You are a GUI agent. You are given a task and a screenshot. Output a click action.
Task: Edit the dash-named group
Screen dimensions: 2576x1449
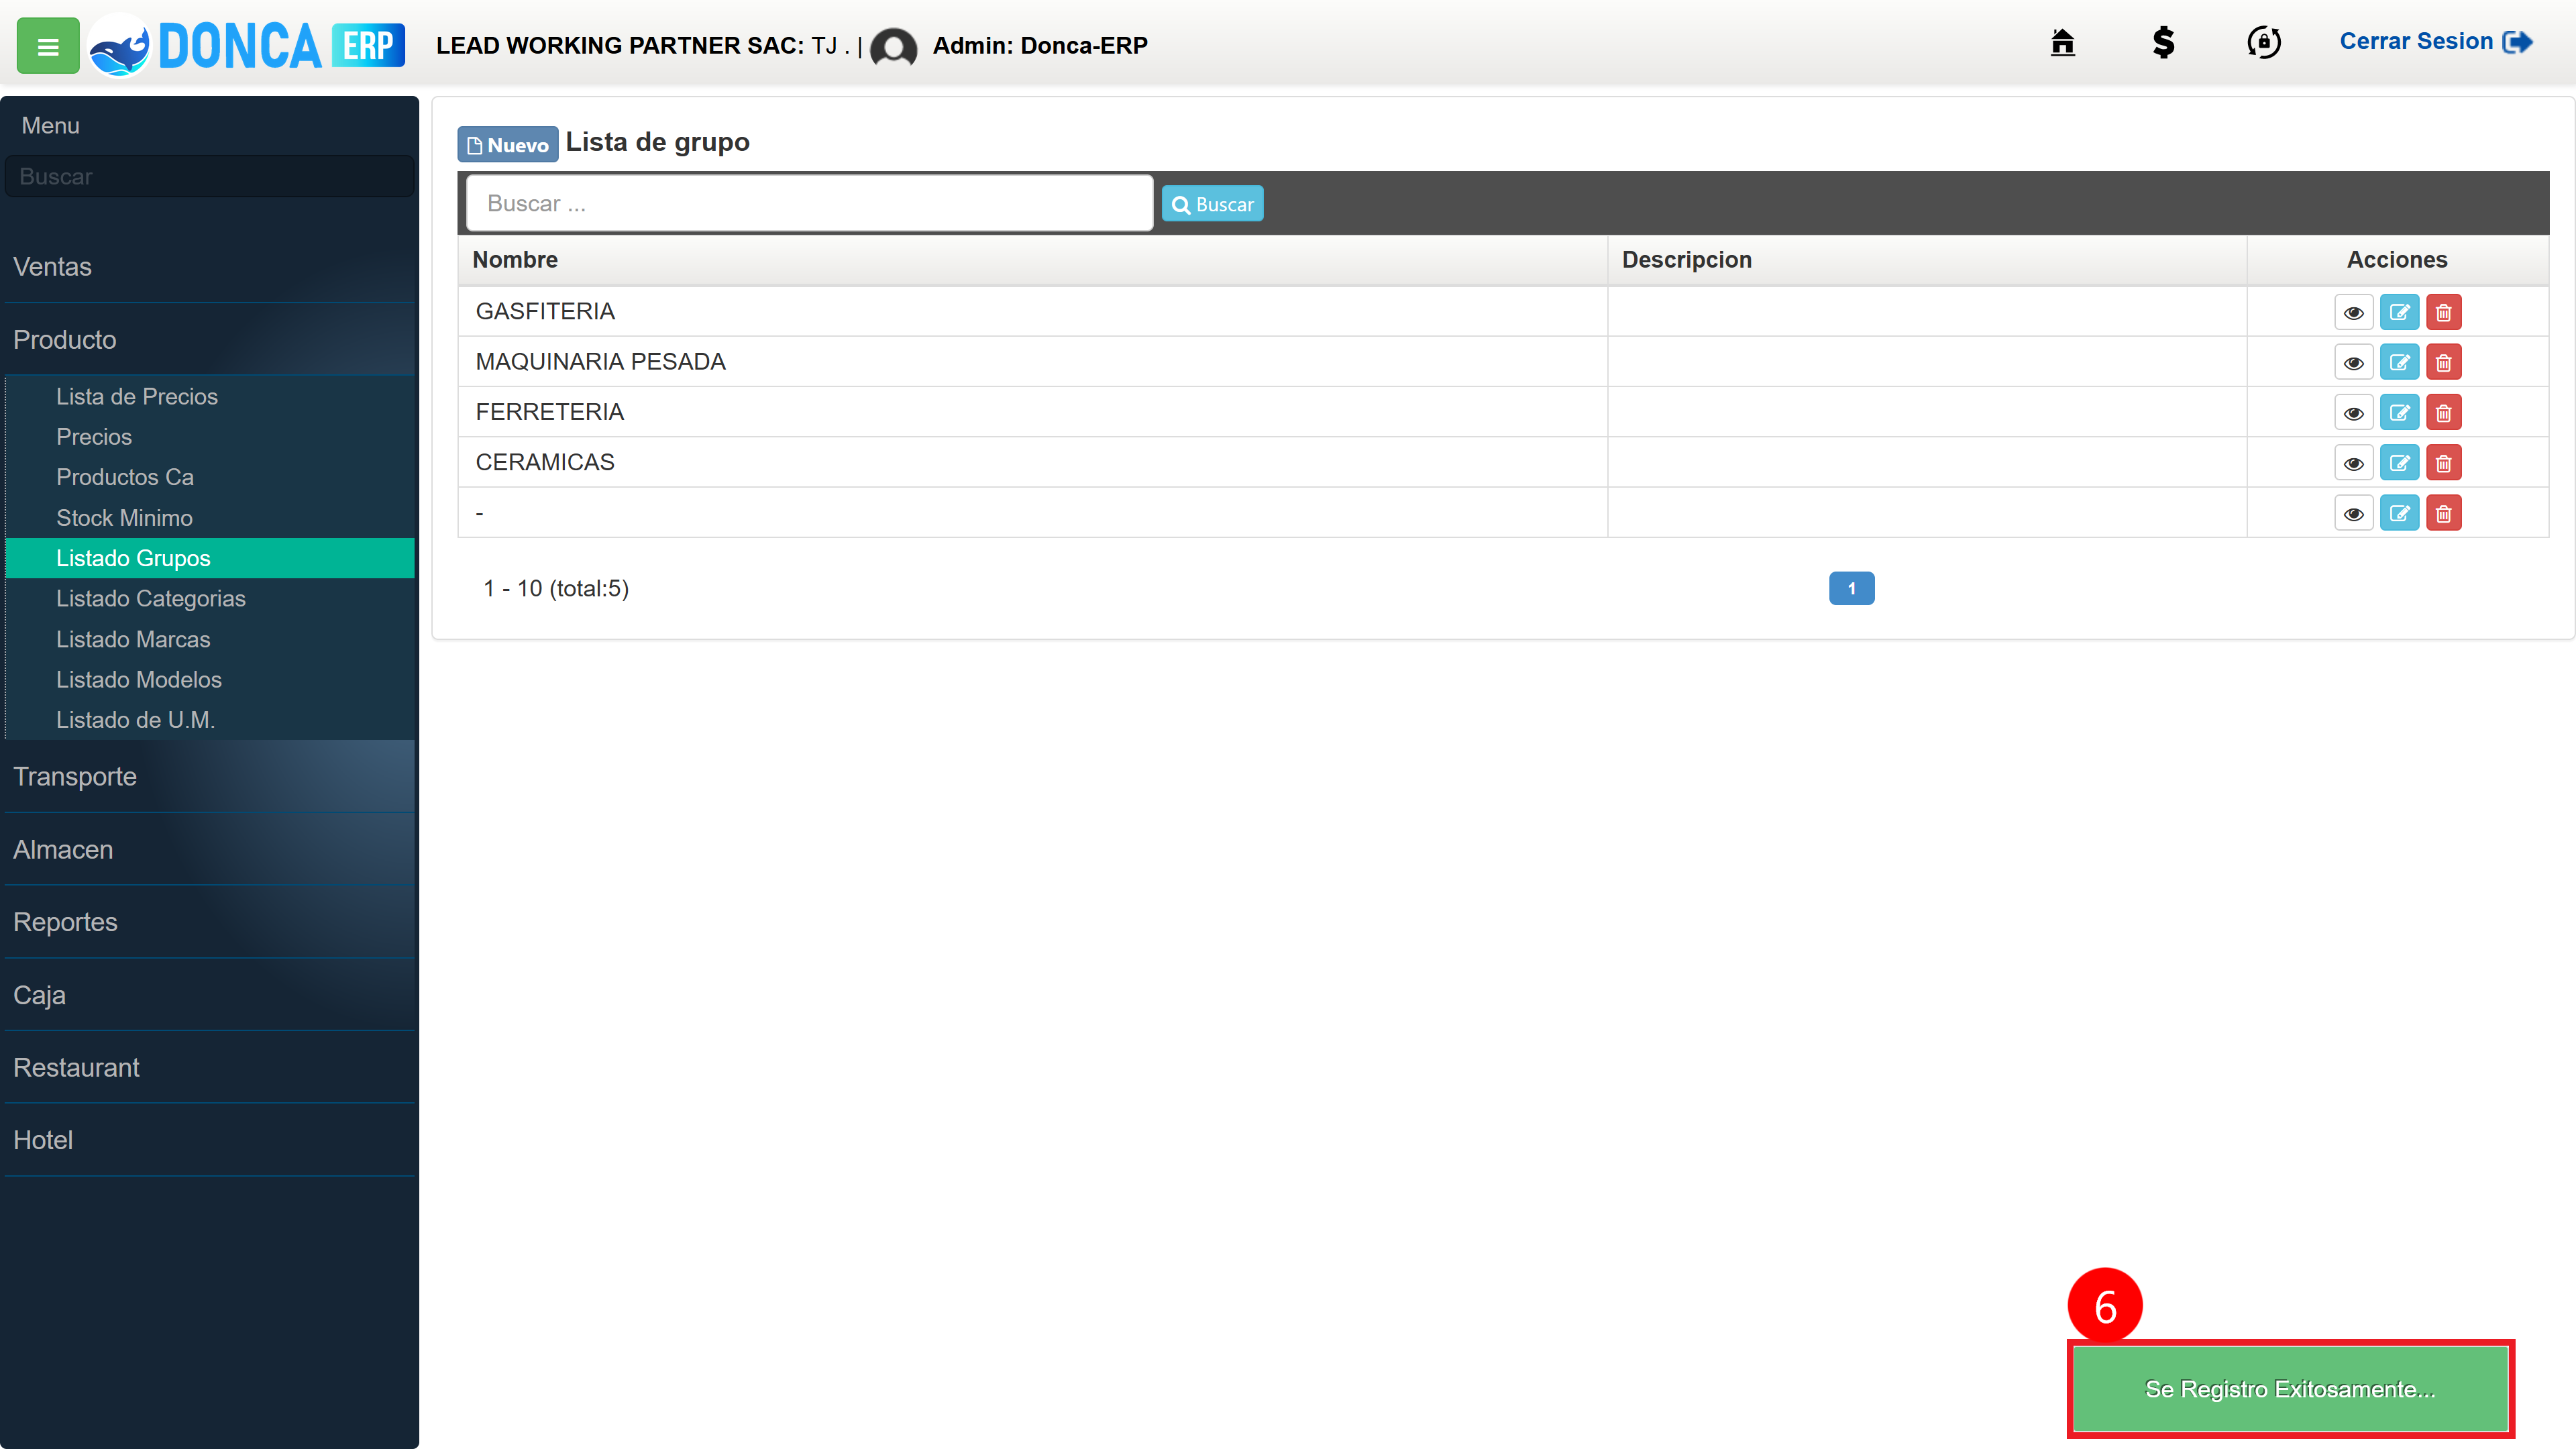(x=2399, y=514)
